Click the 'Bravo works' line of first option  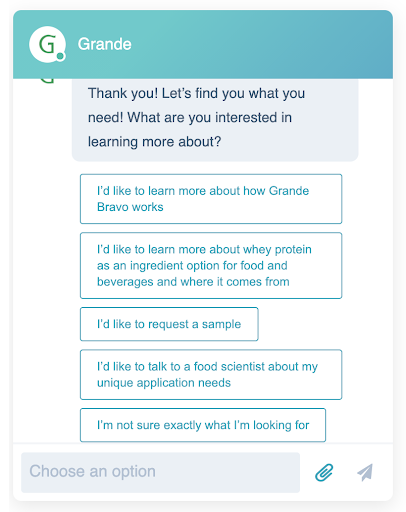click(x=130, y=207)
